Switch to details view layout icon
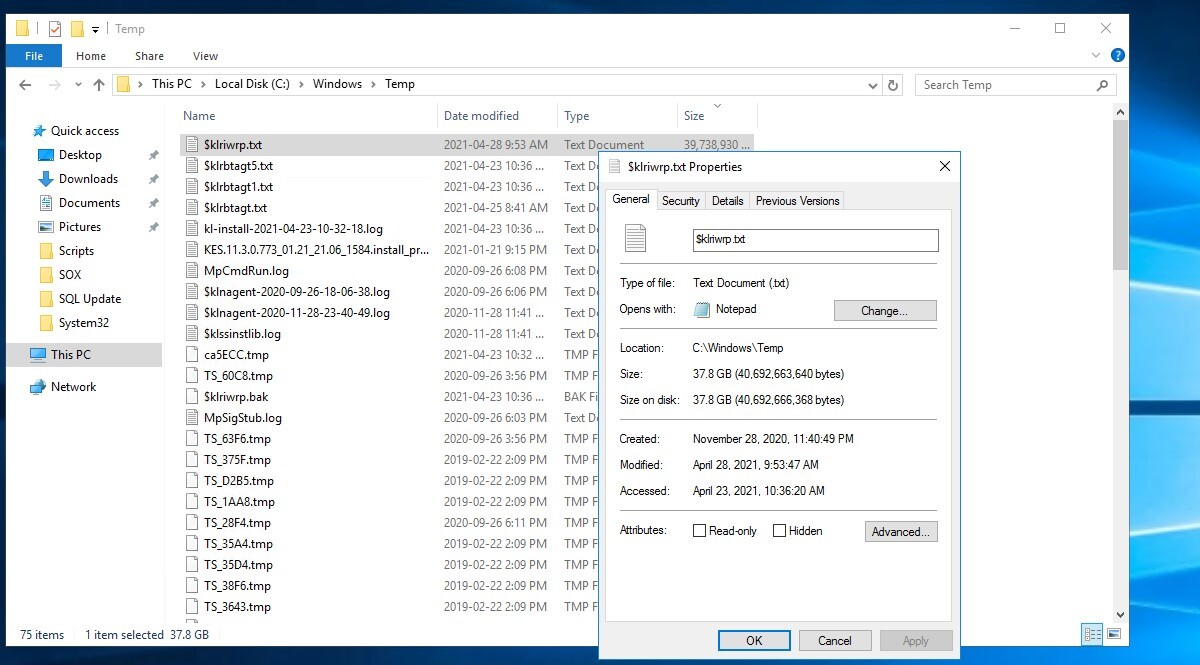1200x665 pixels. click(1092, 634)
